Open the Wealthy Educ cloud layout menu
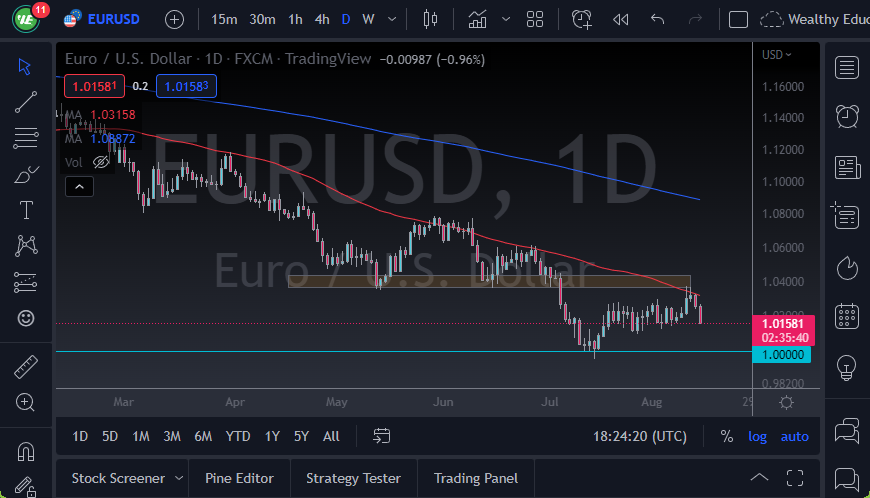Viewport: 870px width, 498px height. (x=814, y=20)
